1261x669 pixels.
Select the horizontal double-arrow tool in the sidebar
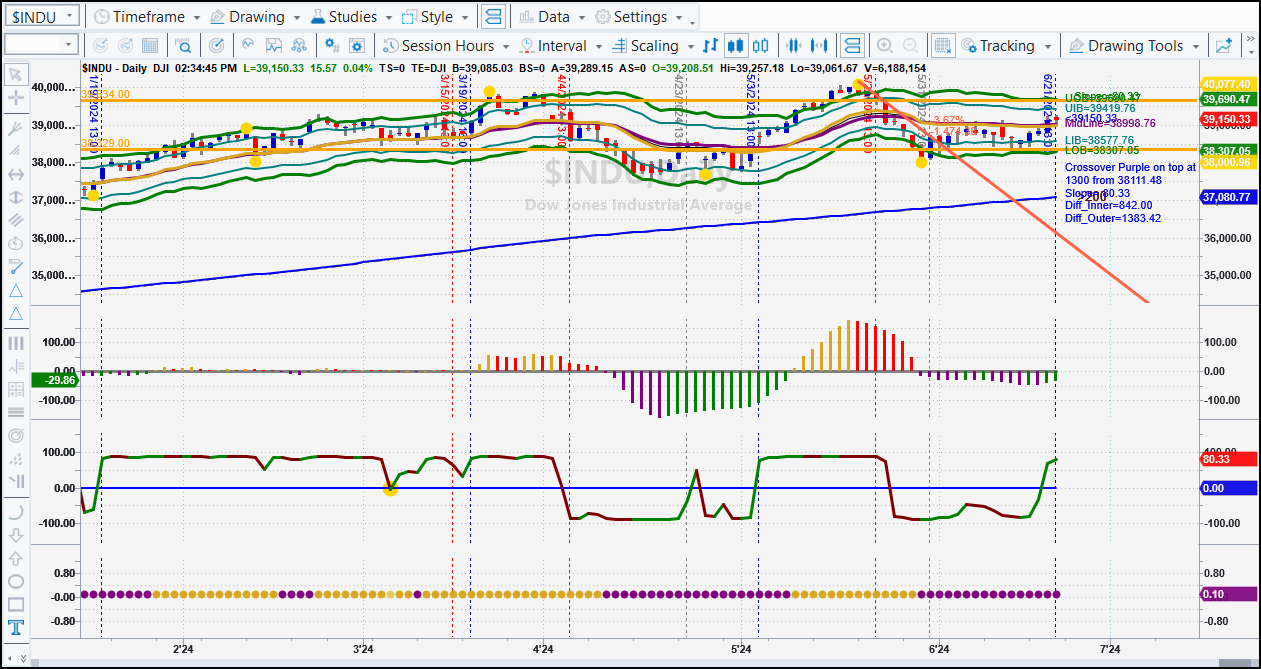coord(16,174)
